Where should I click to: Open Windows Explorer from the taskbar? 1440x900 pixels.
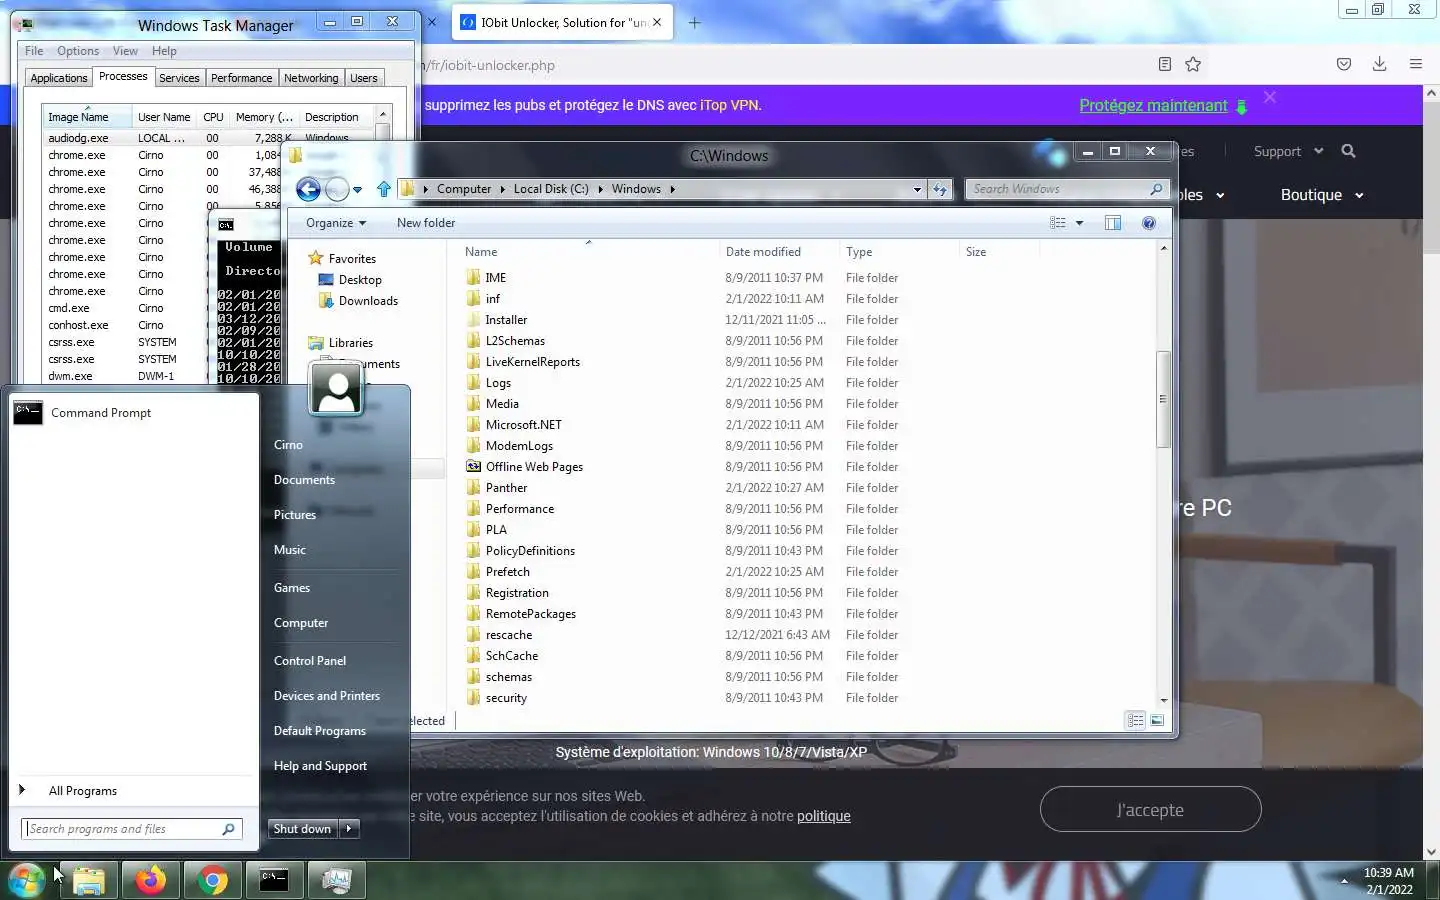[x=89, y=880]
